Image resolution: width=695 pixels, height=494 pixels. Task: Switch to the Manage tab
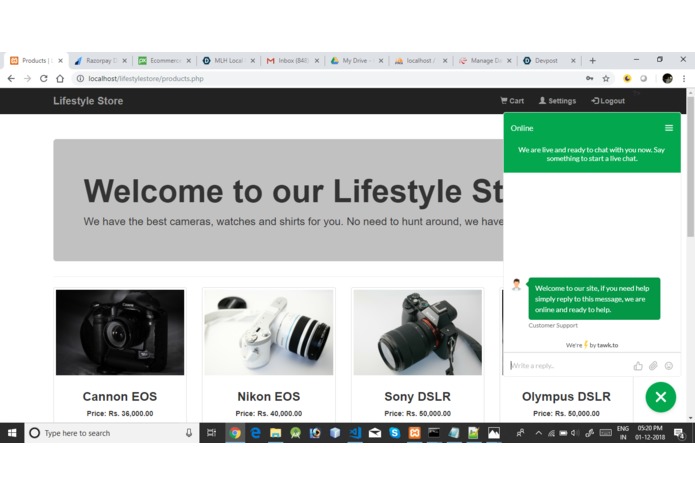click(484, 61)
